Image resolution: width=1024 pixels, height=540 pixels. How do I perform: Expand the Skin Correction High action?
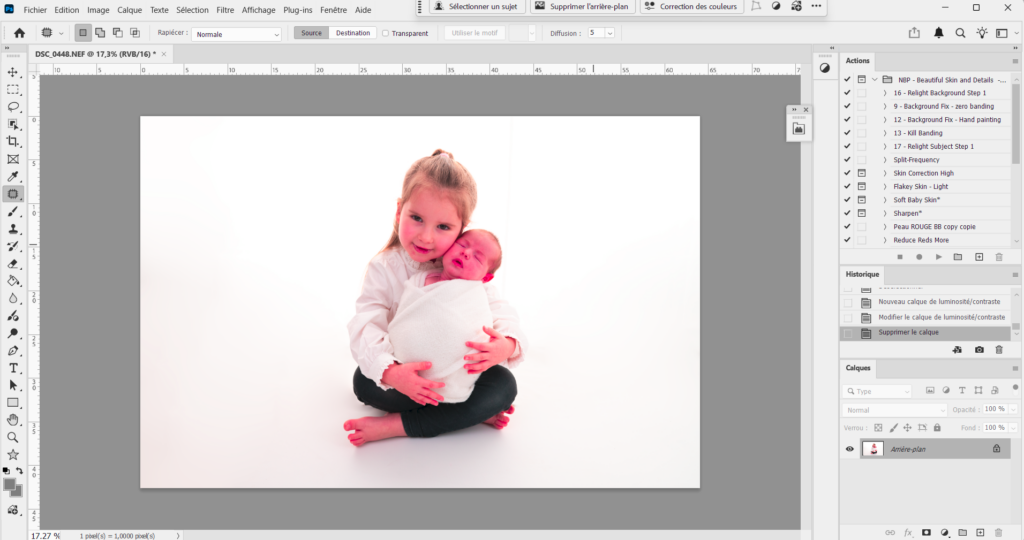pyautogui.click(x=885, y=173)
